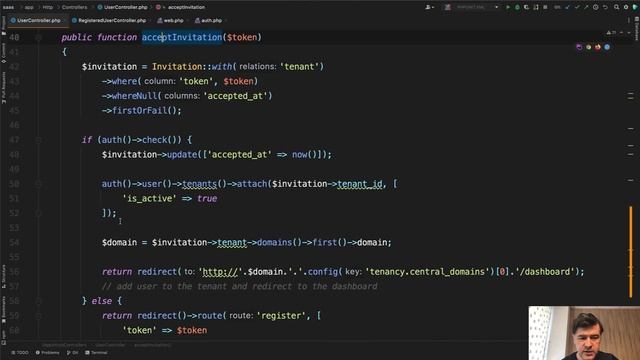
Task: Open the Database side panel
Action: [636, 29]
